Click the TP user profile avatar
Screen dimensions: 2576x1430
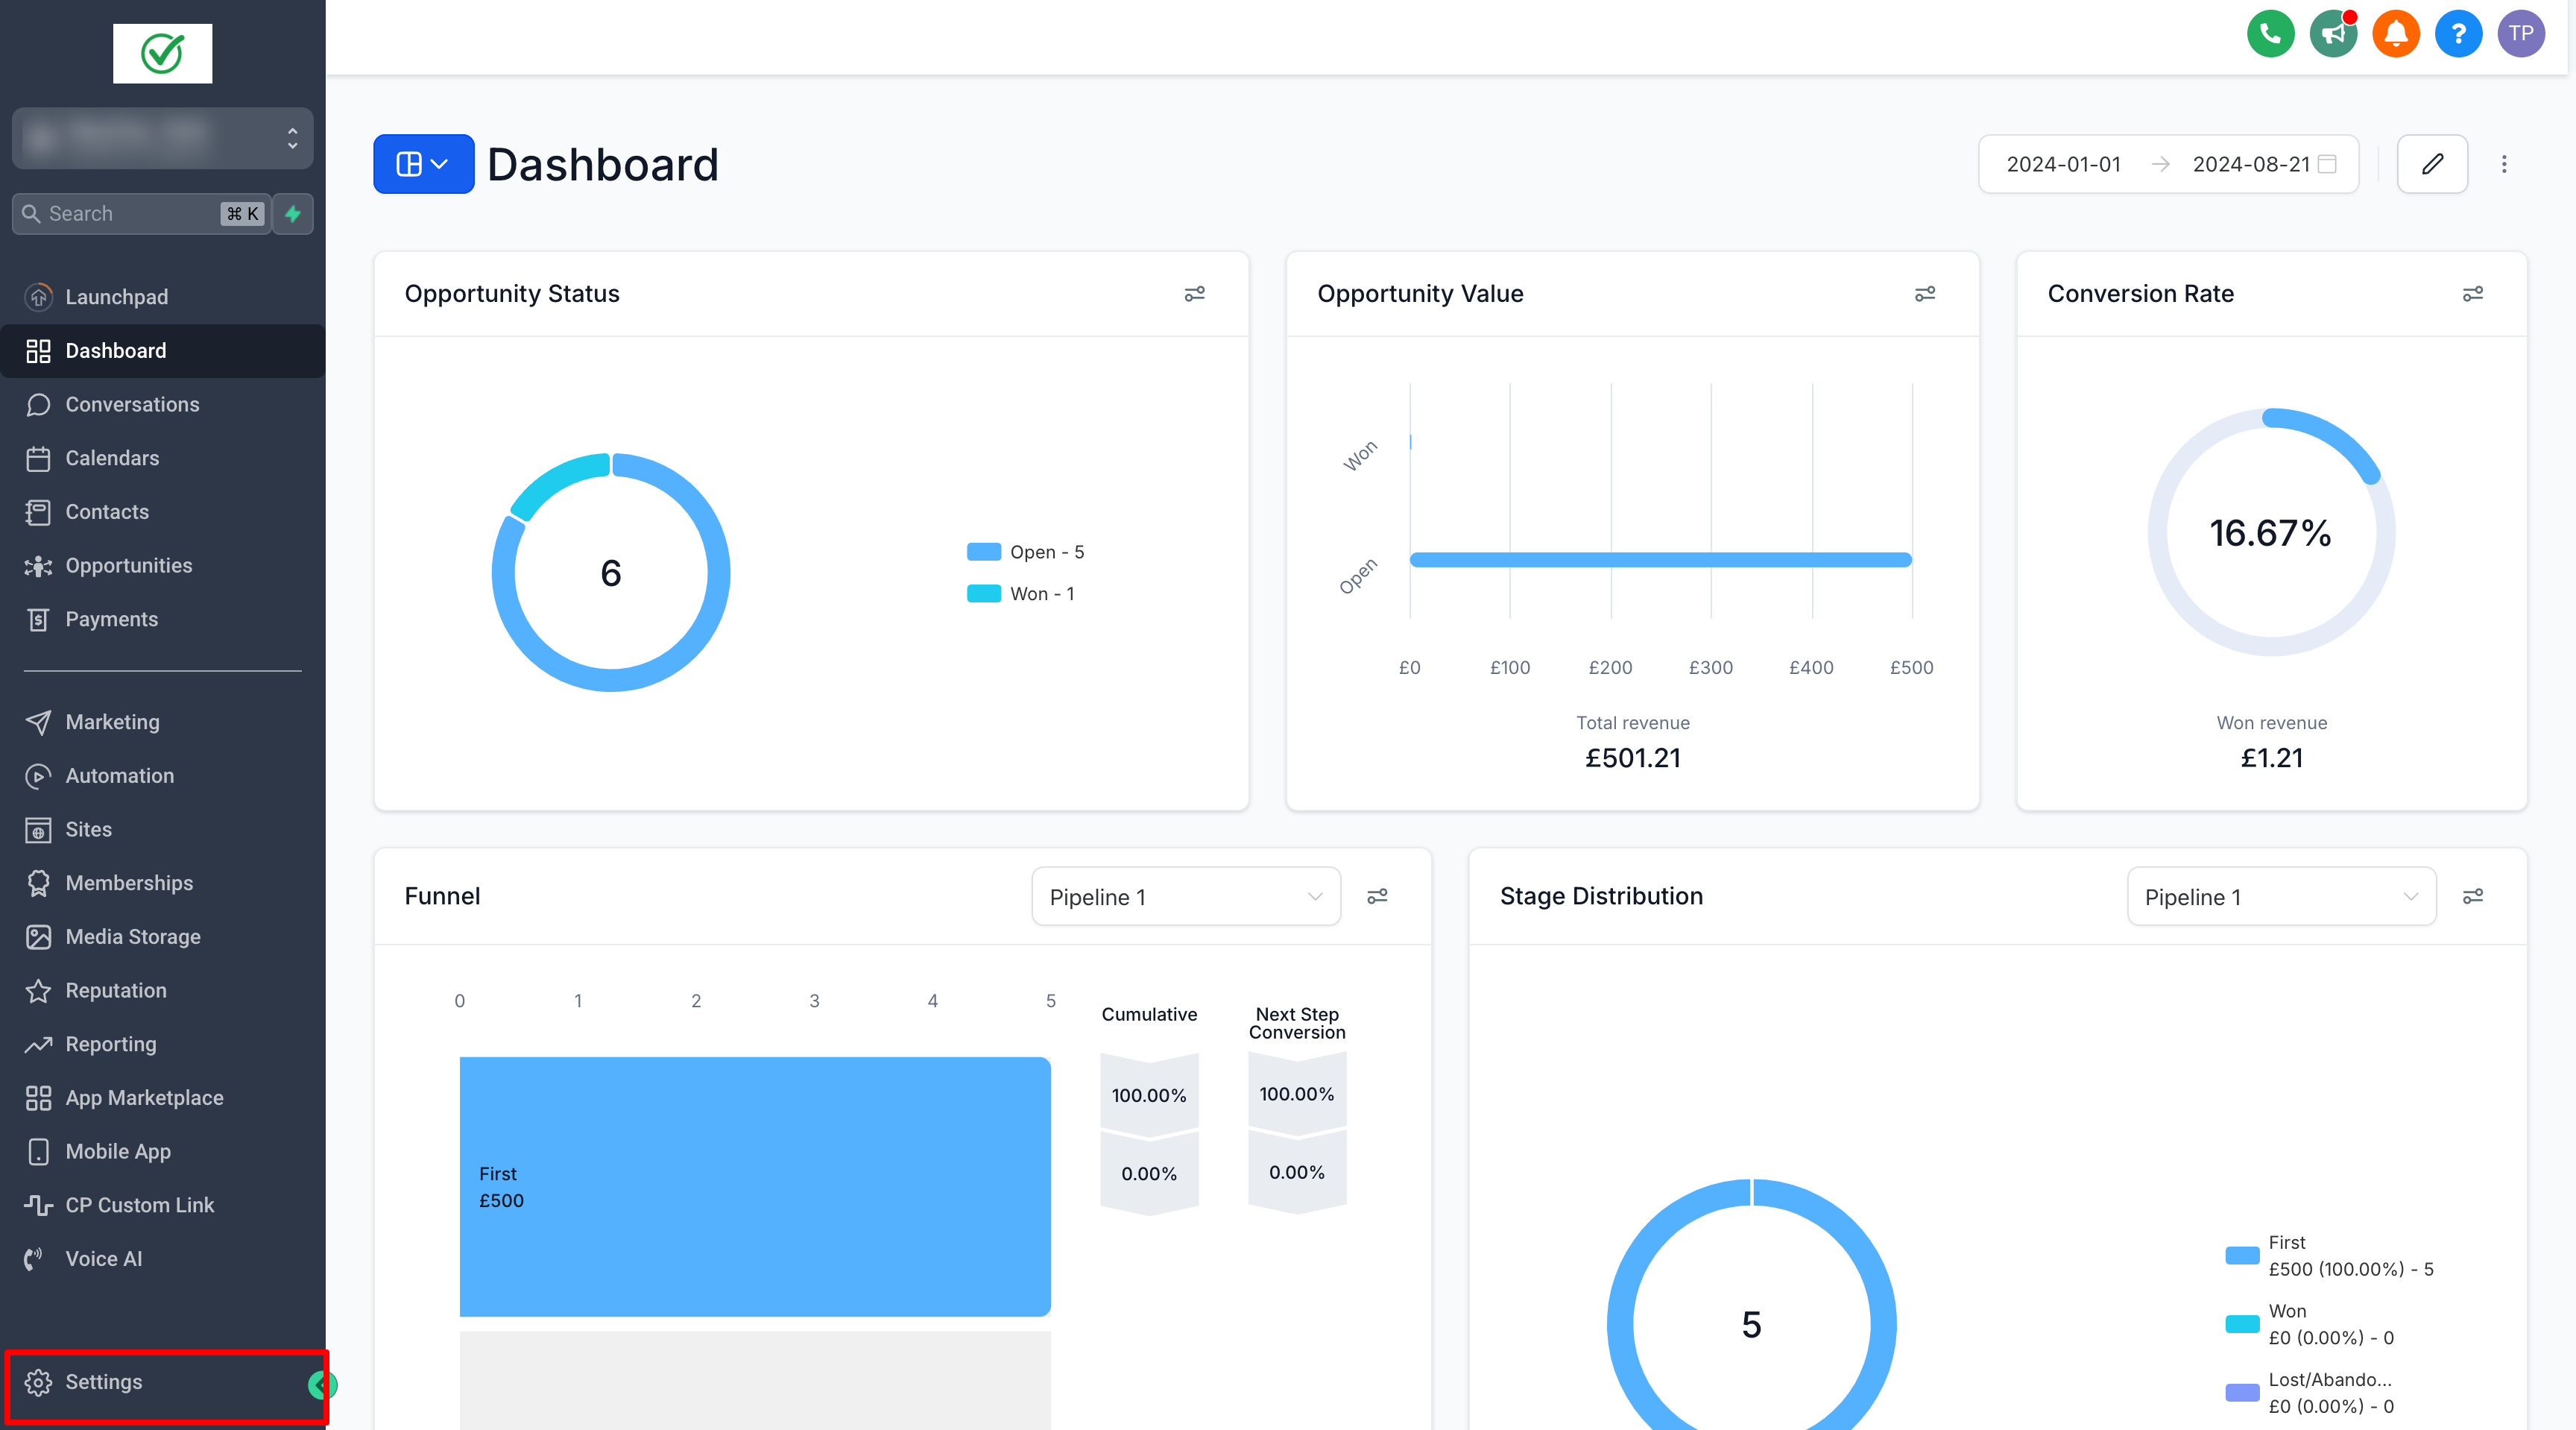(2520, 34)
